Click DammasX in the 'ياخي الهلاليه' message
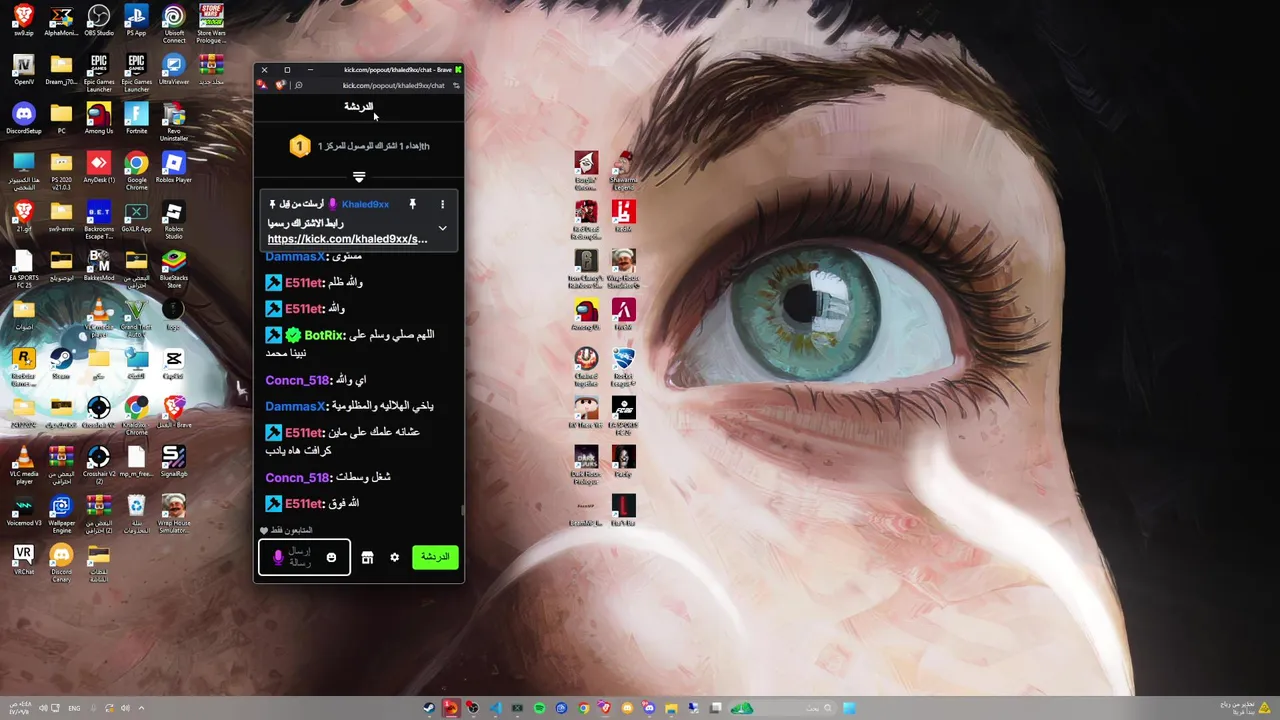 (295, 406)
